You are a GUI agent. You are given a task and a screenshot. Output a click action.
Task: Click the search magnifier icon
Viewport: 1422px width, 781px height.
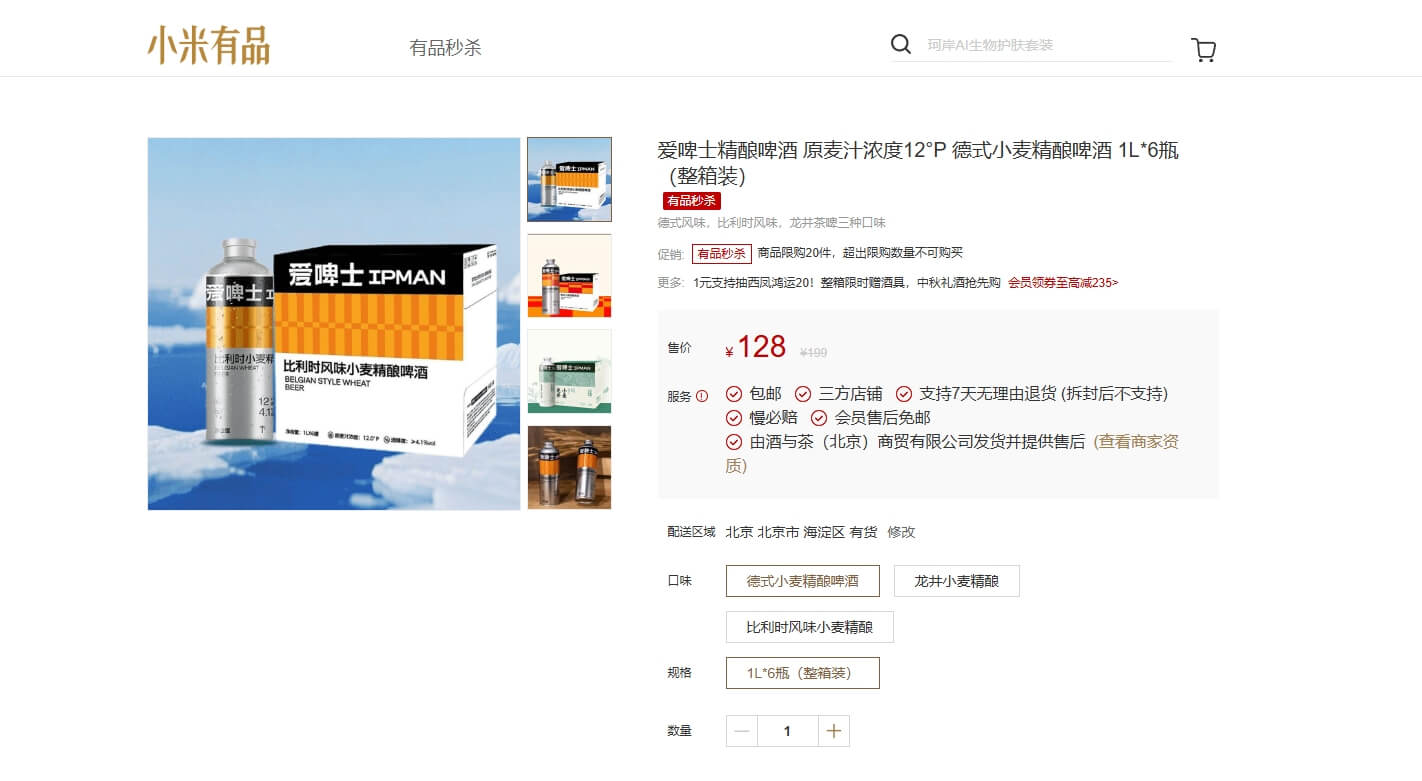[x=899, y=44]
